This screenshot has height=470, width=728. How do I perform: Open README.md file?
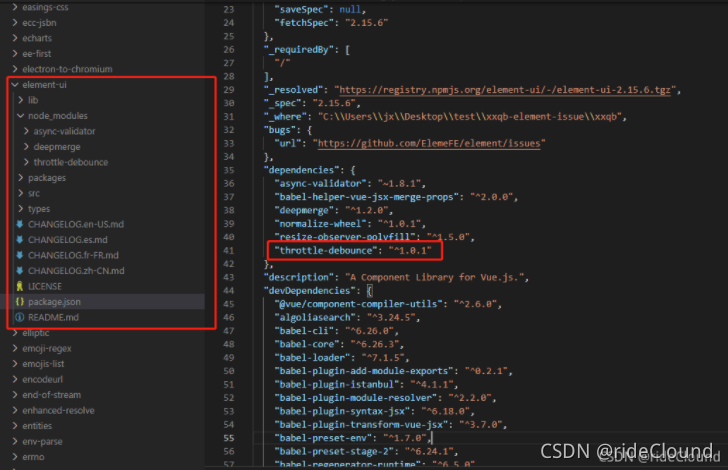coord(53,317)
